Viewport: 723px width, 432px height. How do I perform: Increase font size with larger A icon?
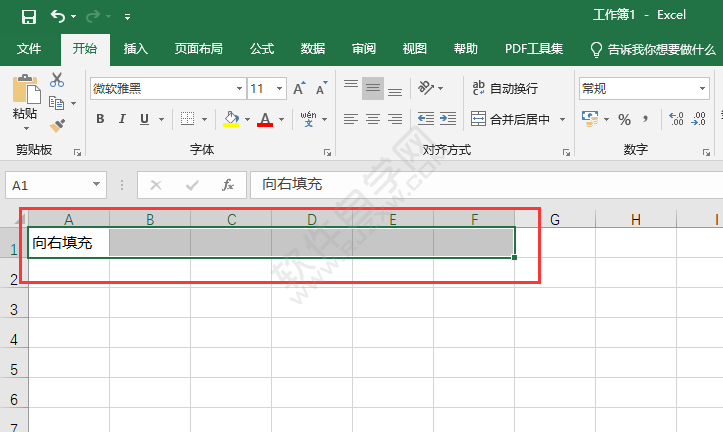(x=299, y=88)
